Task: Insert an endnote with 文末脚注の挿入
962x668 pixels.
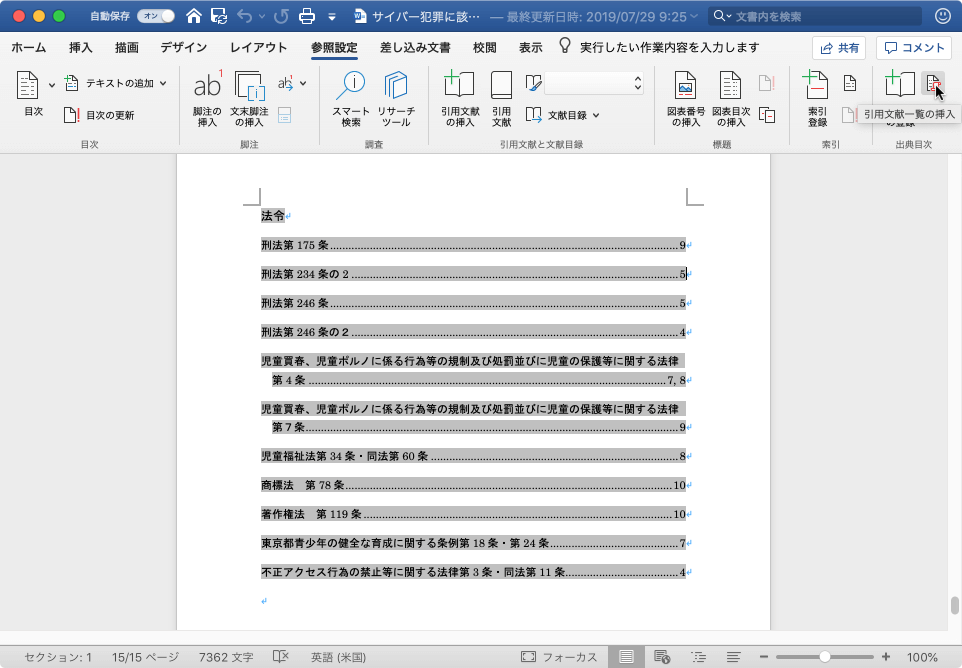Action: [x=249, y=99]
